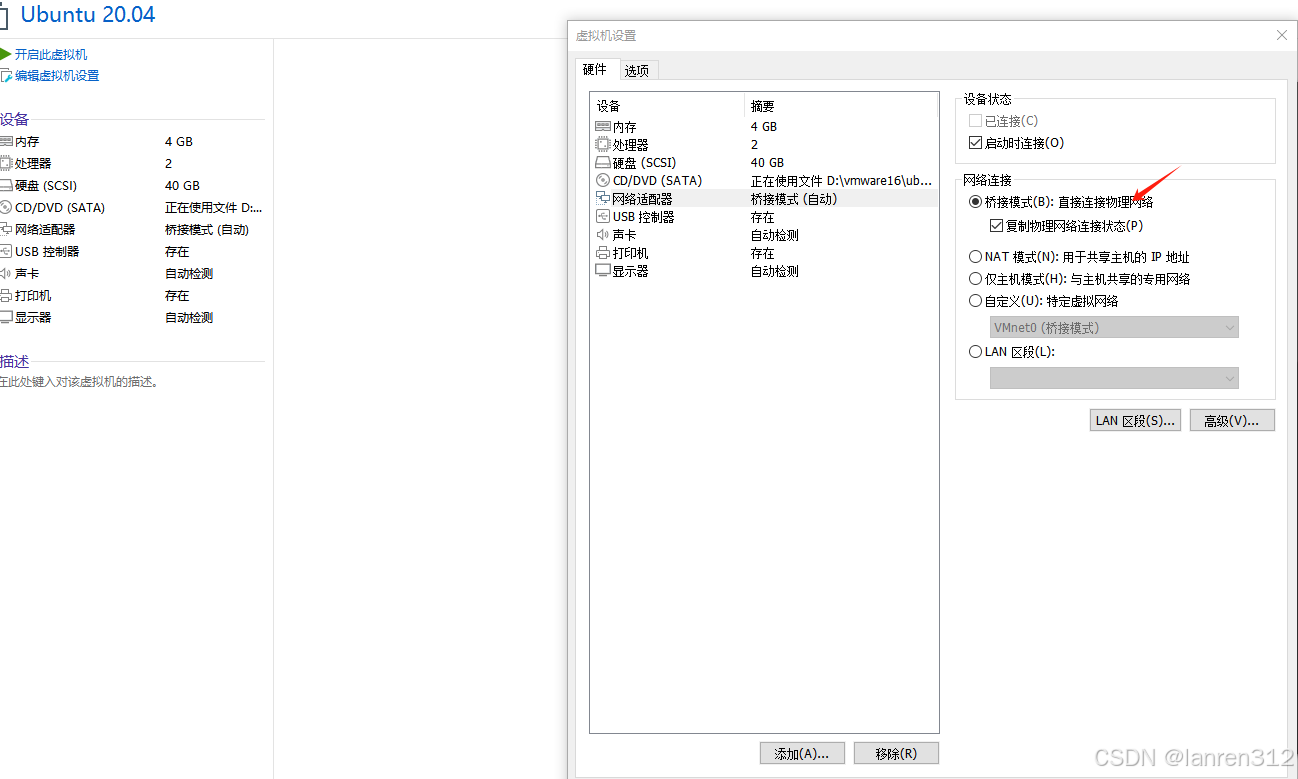Click the 描述 description text field
Viewport: 1298px width, 779px height.
click(x=82, y=382)
